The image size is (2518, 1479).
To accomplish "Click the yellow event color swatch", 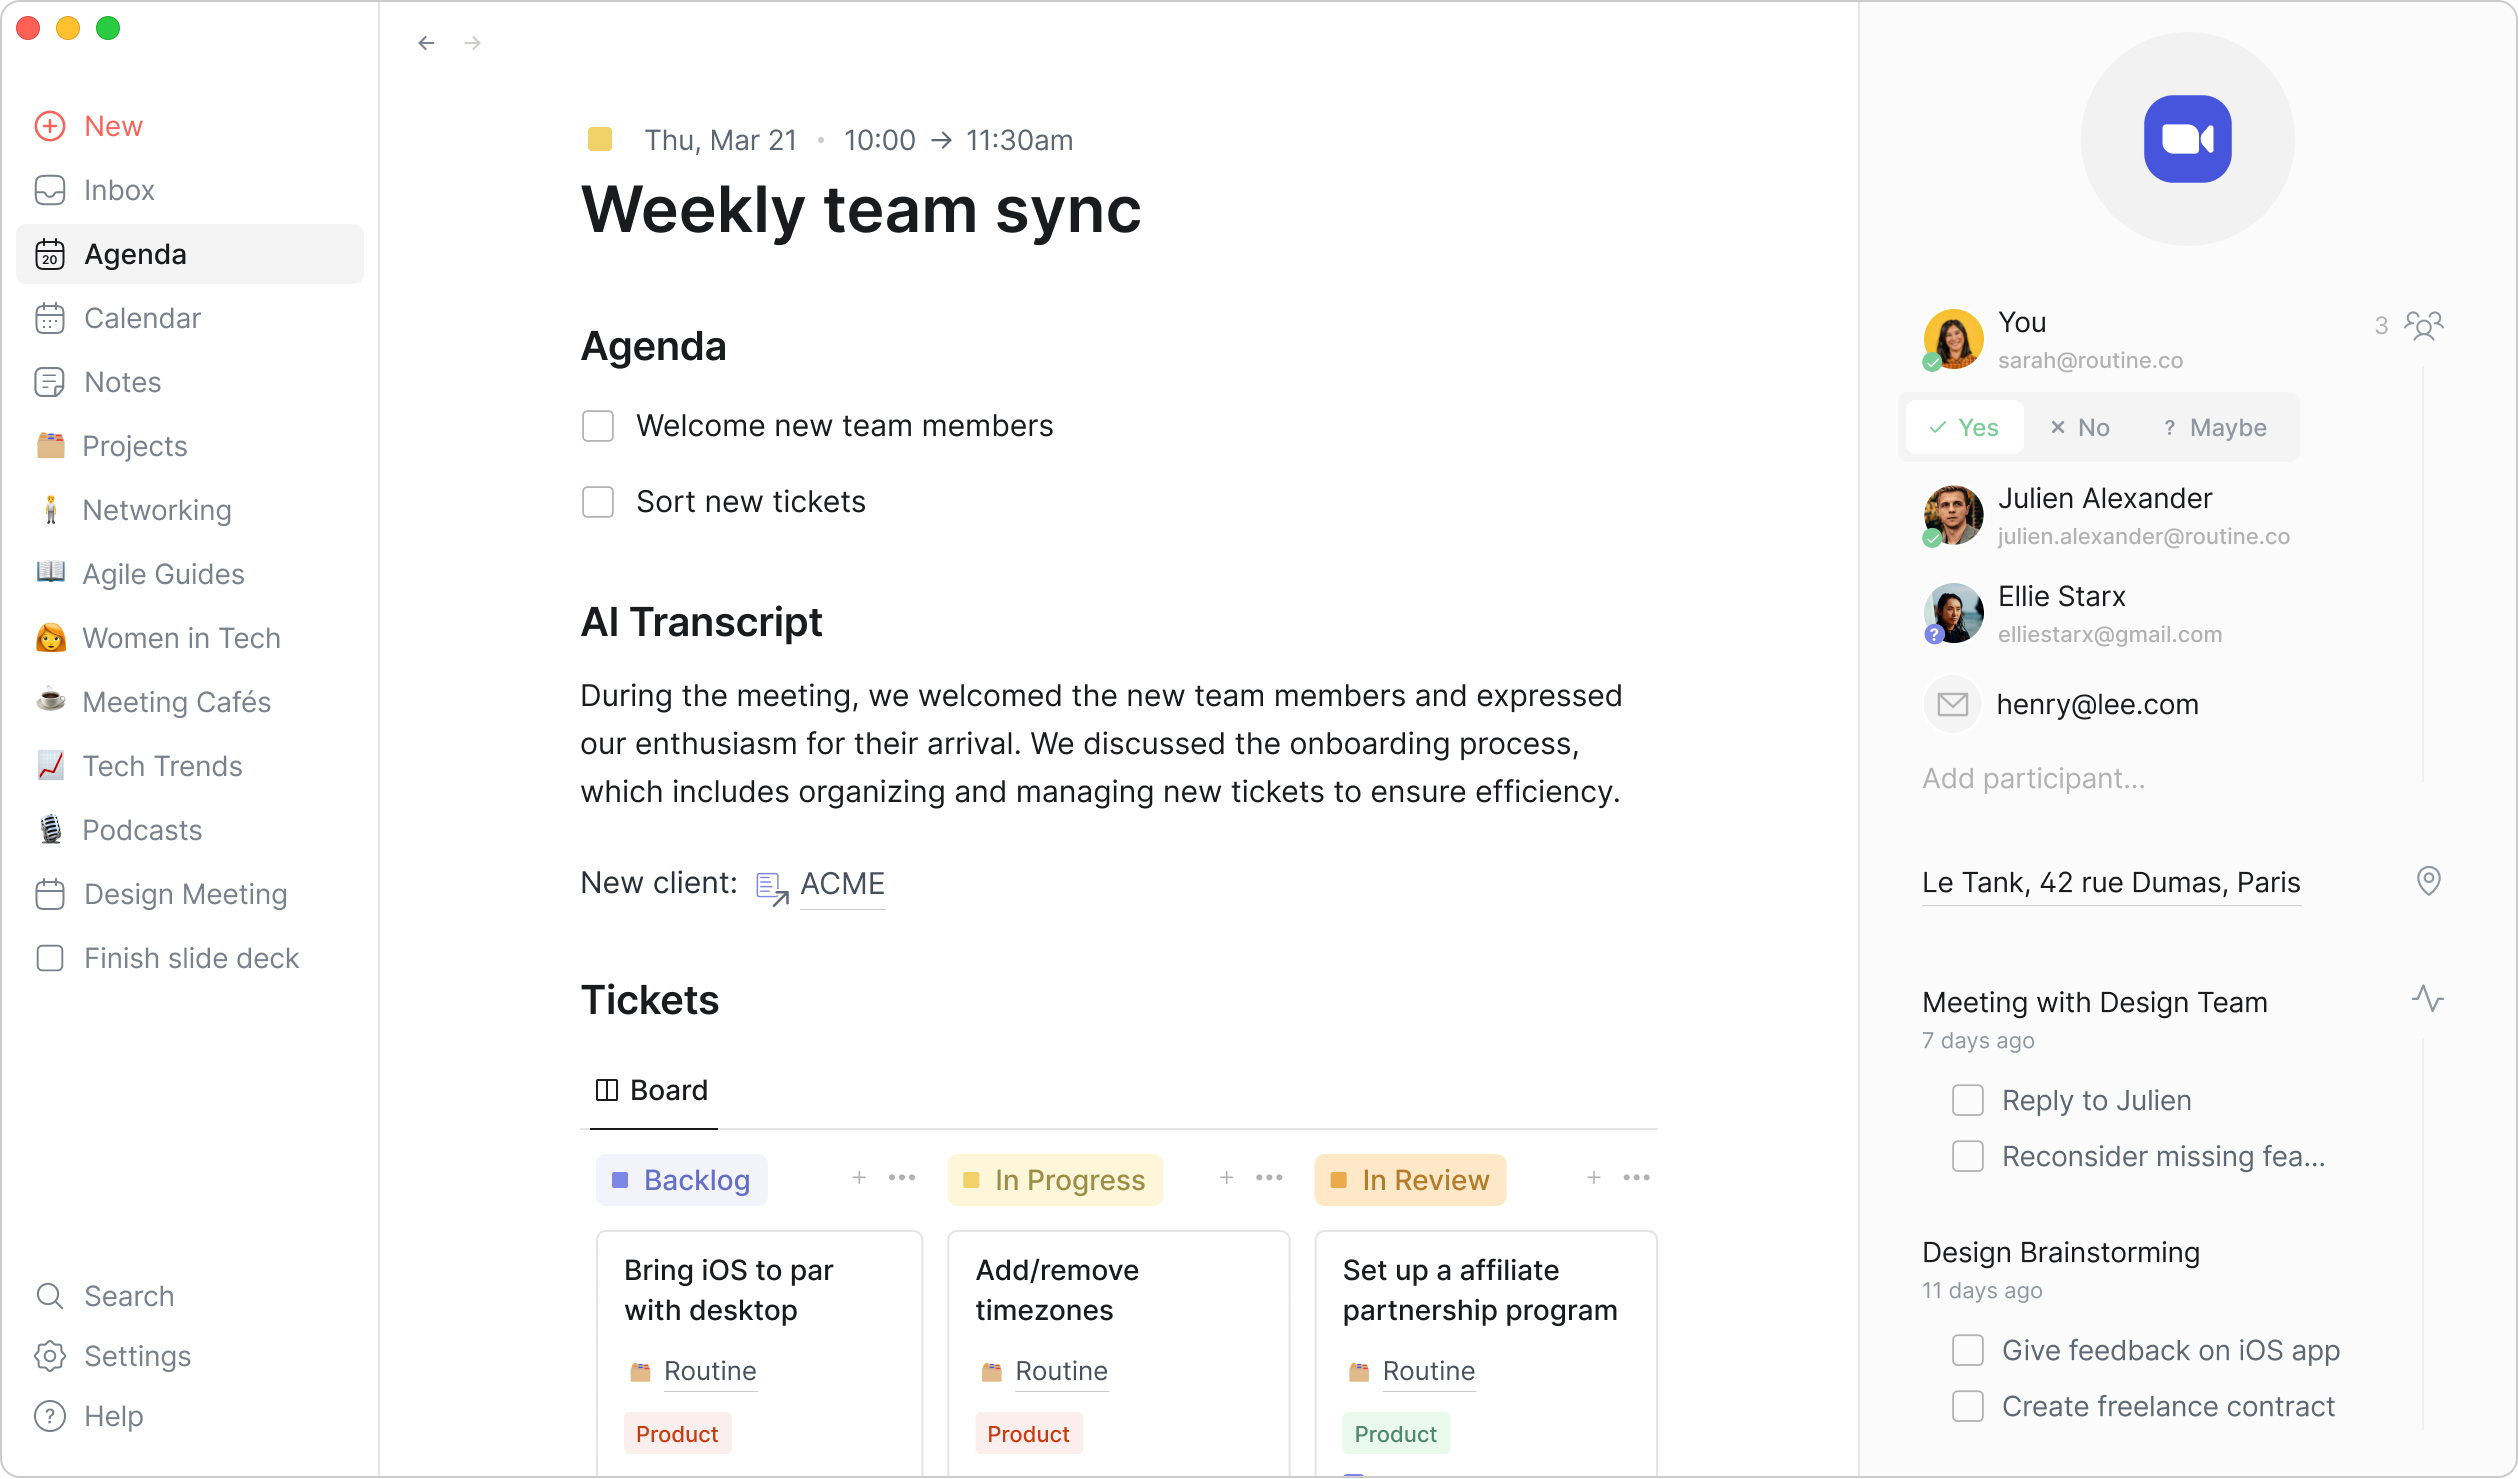I will click(x=599, y=140).
